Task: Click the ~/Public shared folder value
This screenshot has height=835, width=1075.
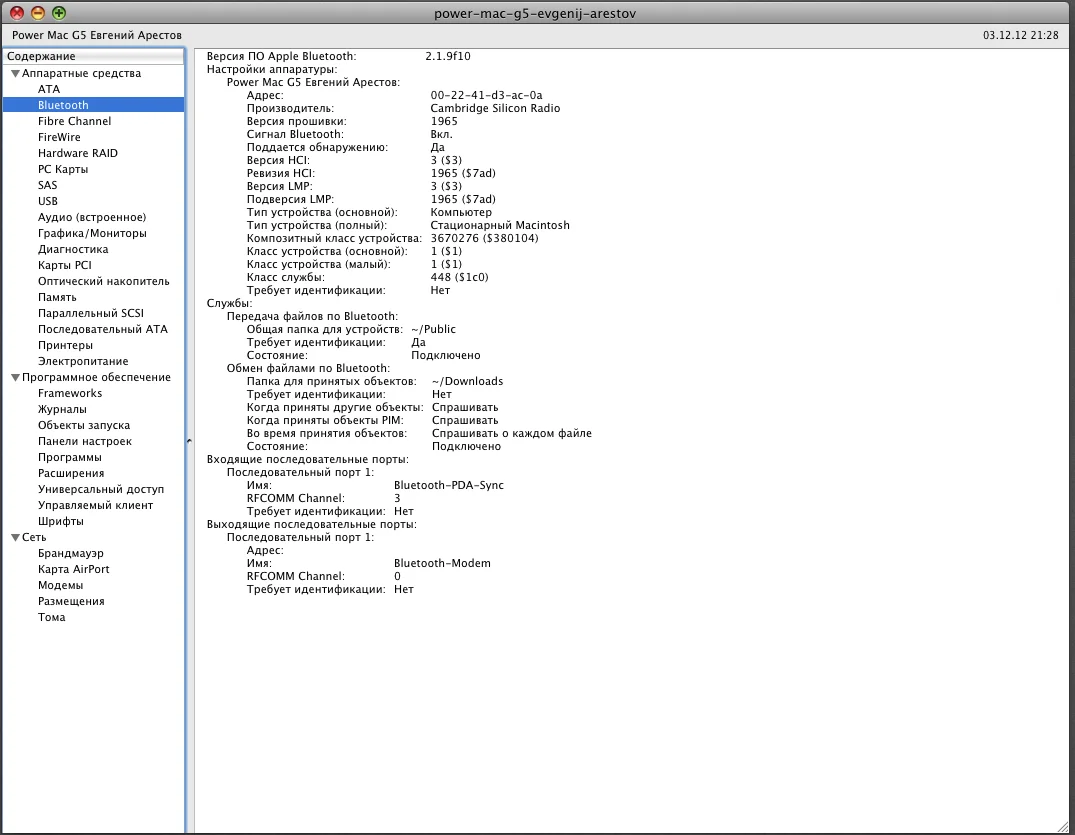Action: 433,329
